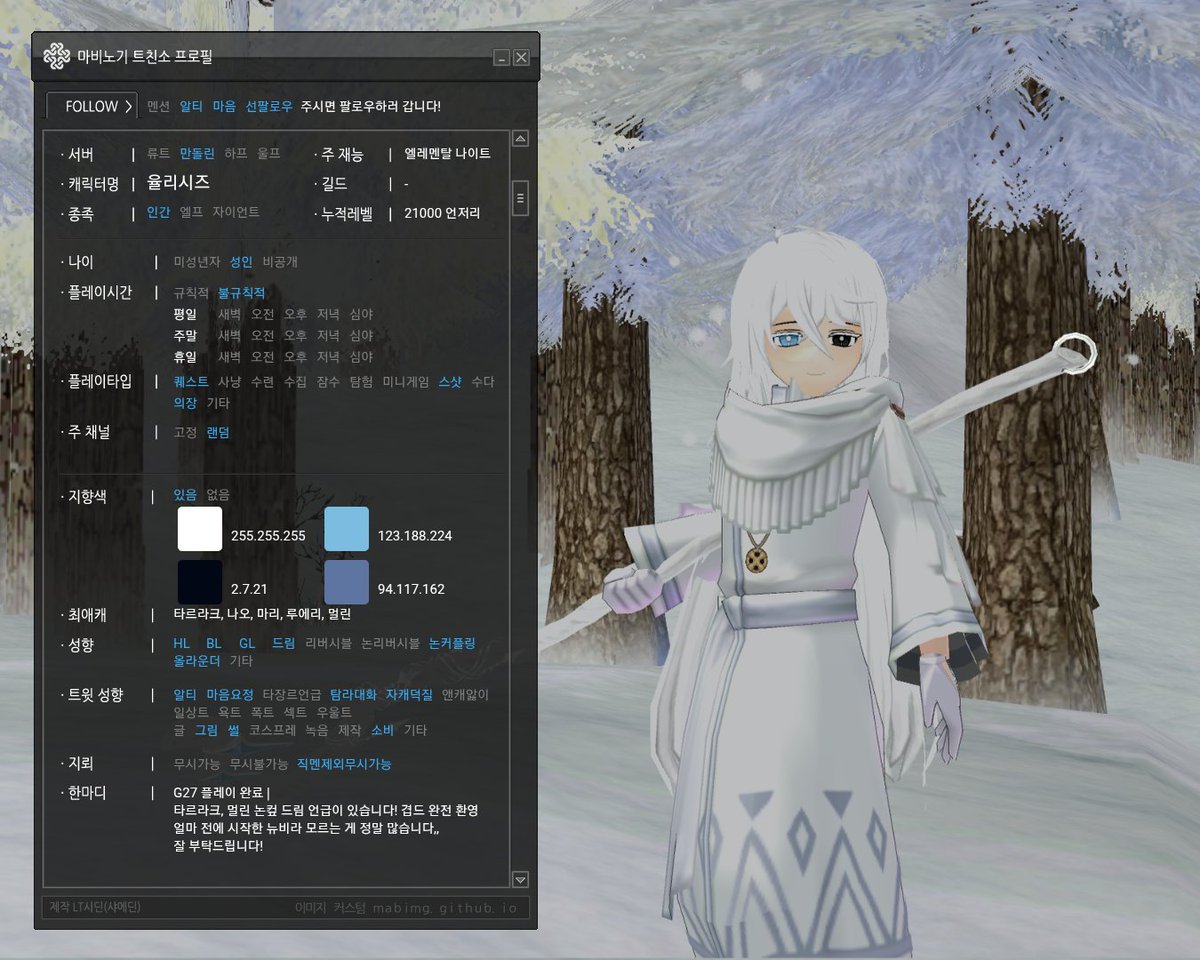The width and height of the screenshot is (1200, 960).
Task: Select 자이언트 race option
Action: (x=236, y=212)
